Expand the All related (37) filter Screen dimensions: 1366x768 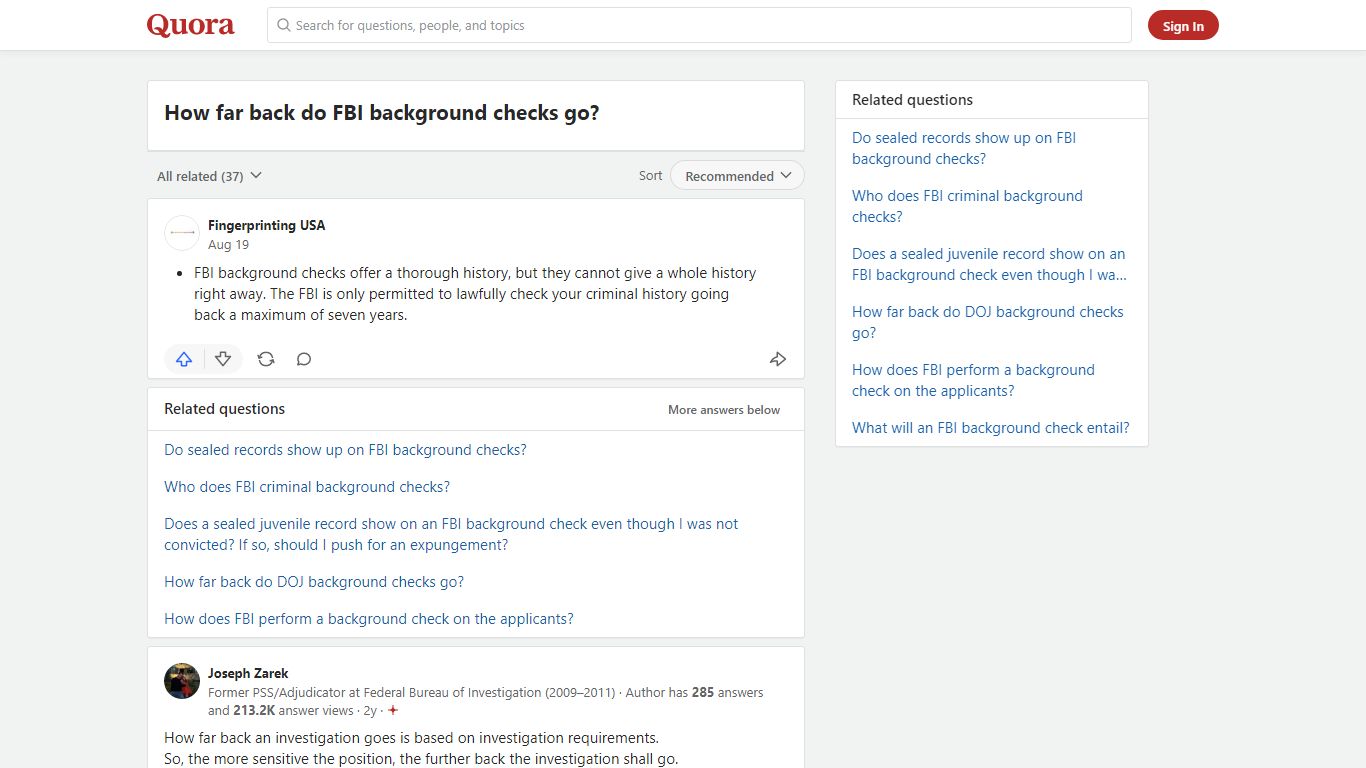[209, 176]
